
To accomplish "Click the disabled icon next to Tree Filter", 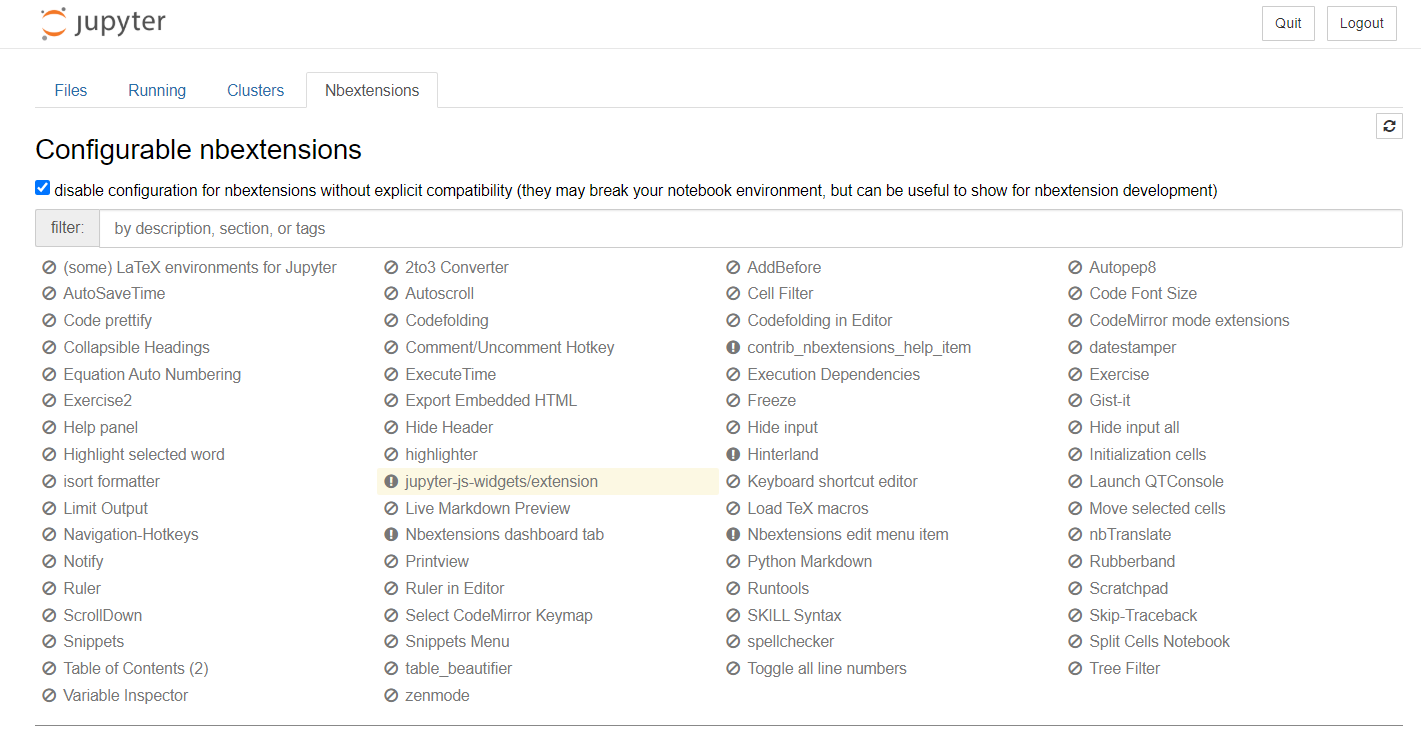I will pos(1075,669).
